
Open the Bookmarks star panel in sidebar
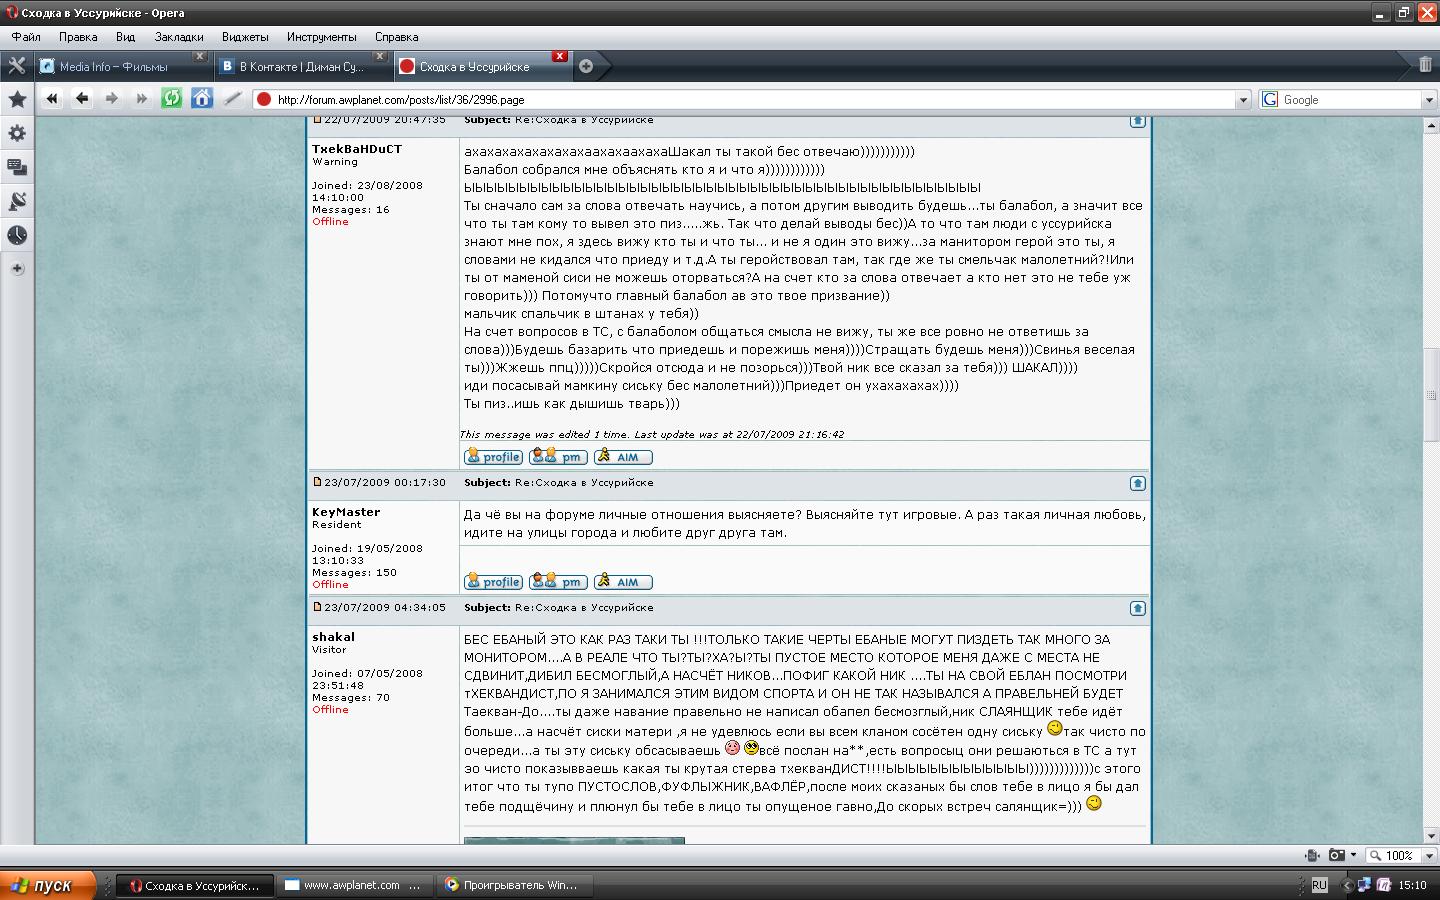17,99
